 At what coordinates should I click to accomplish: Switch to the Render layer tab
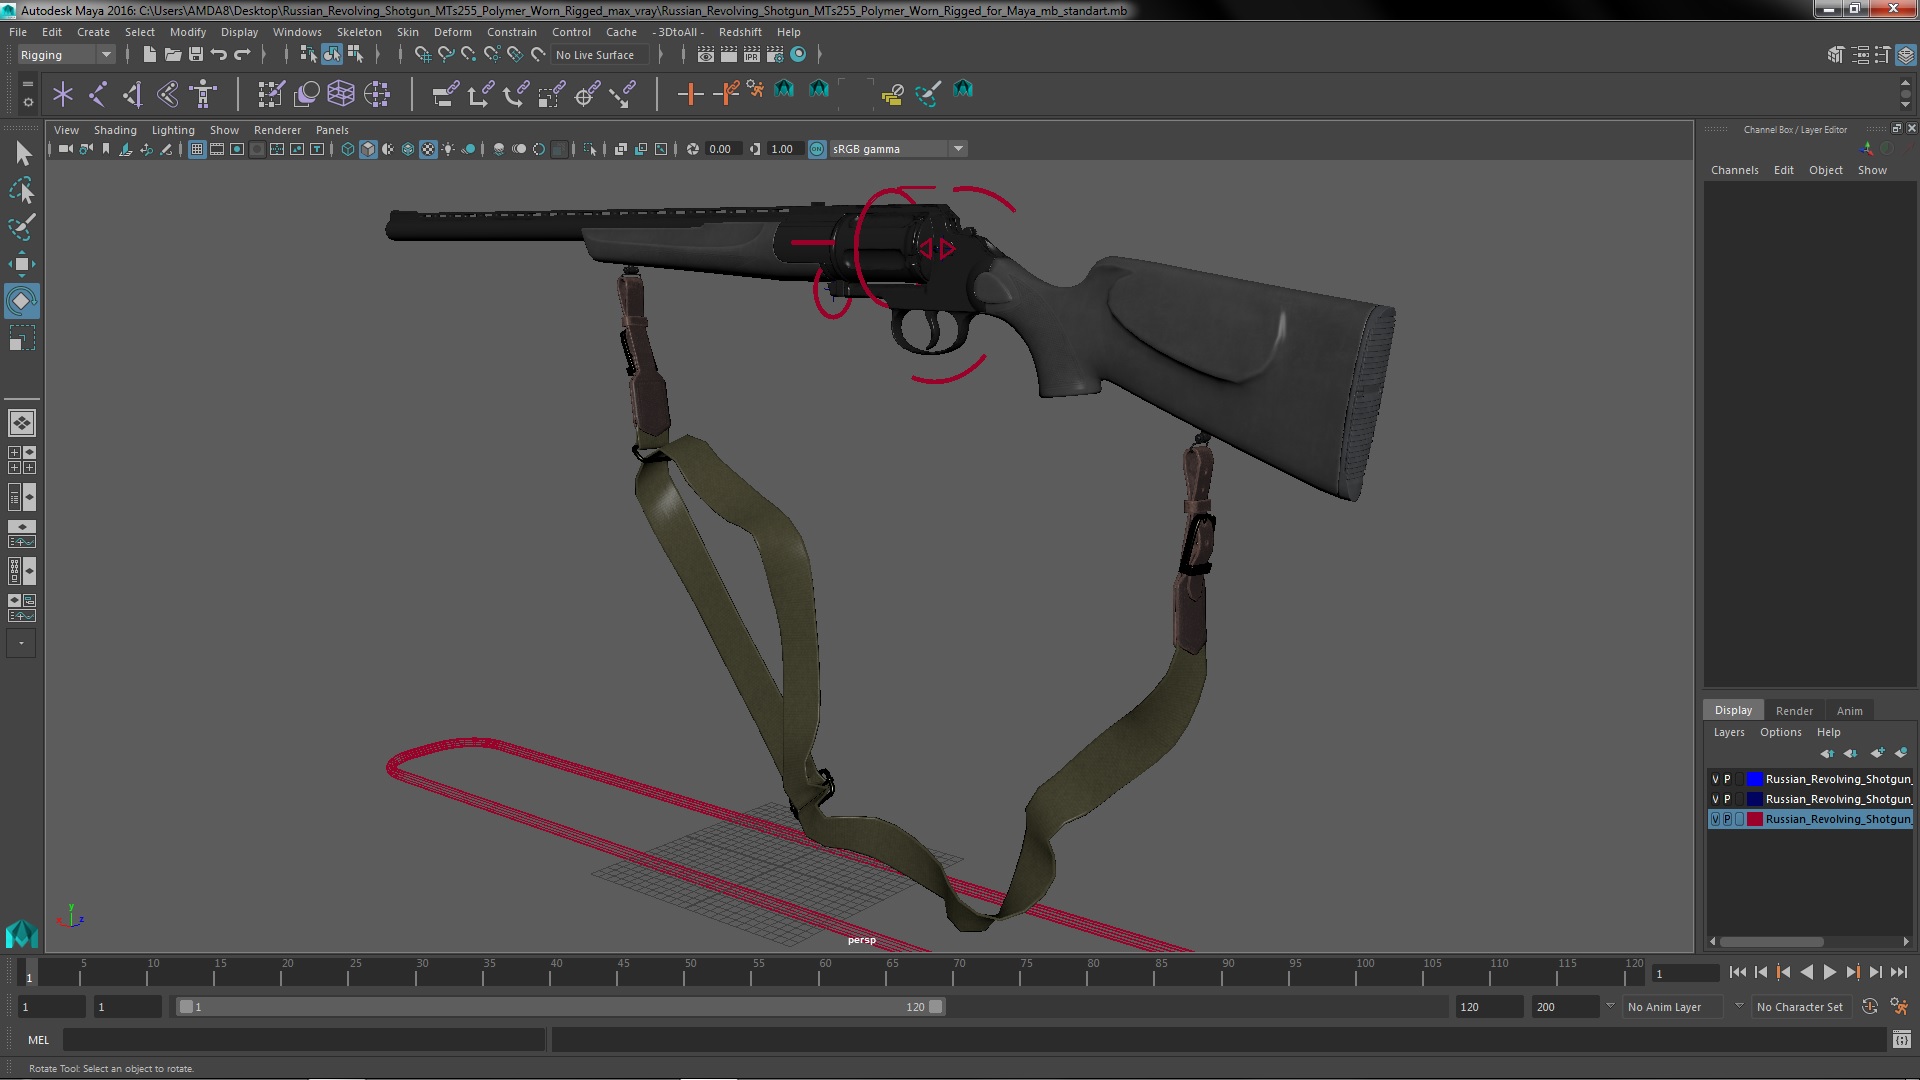(1794, 711)
